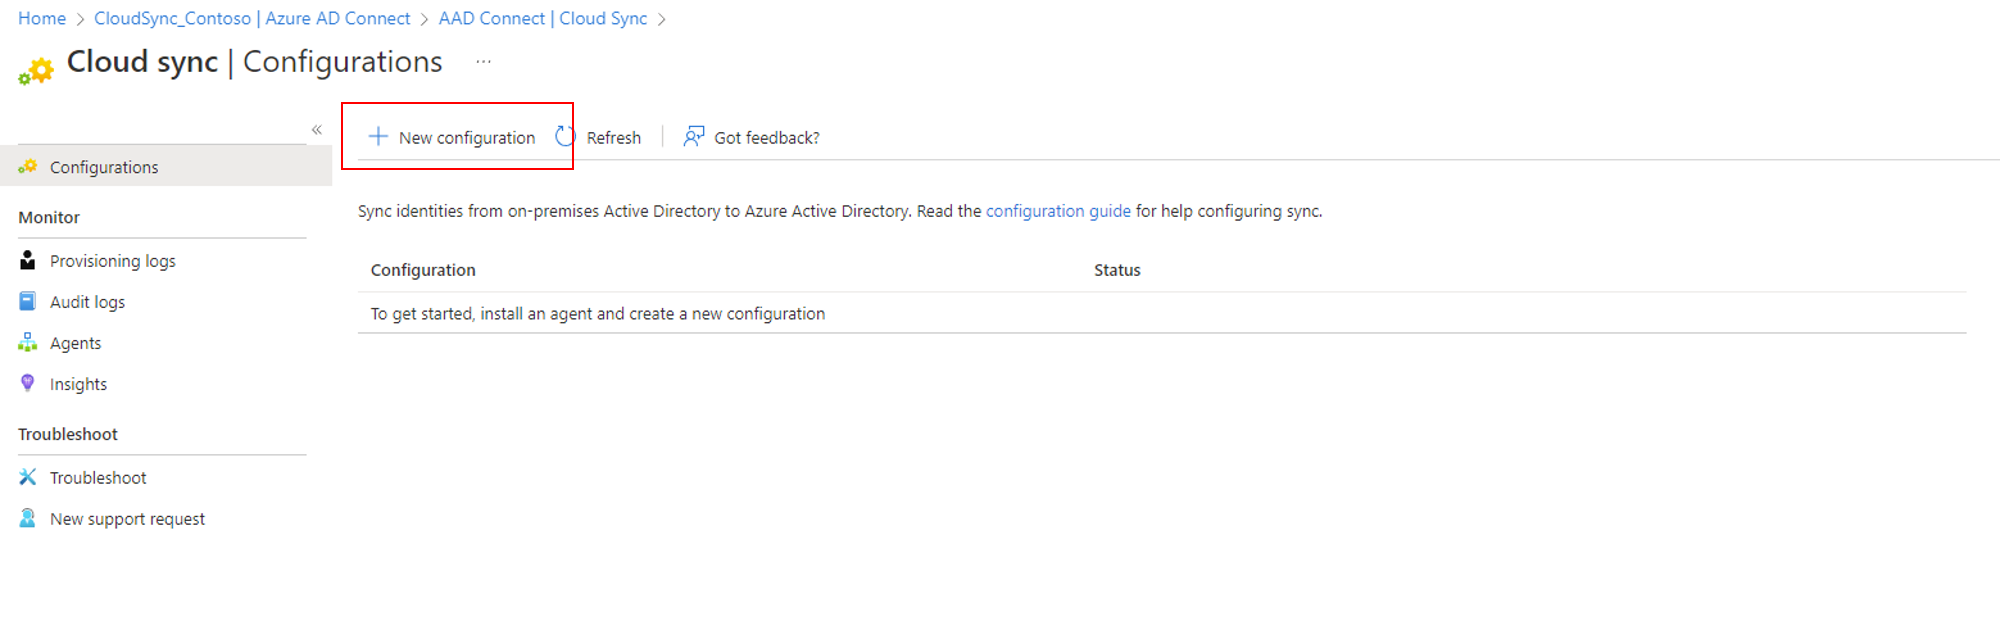Expand breadcrumb chevron after Home

click(x=80, y=19)
